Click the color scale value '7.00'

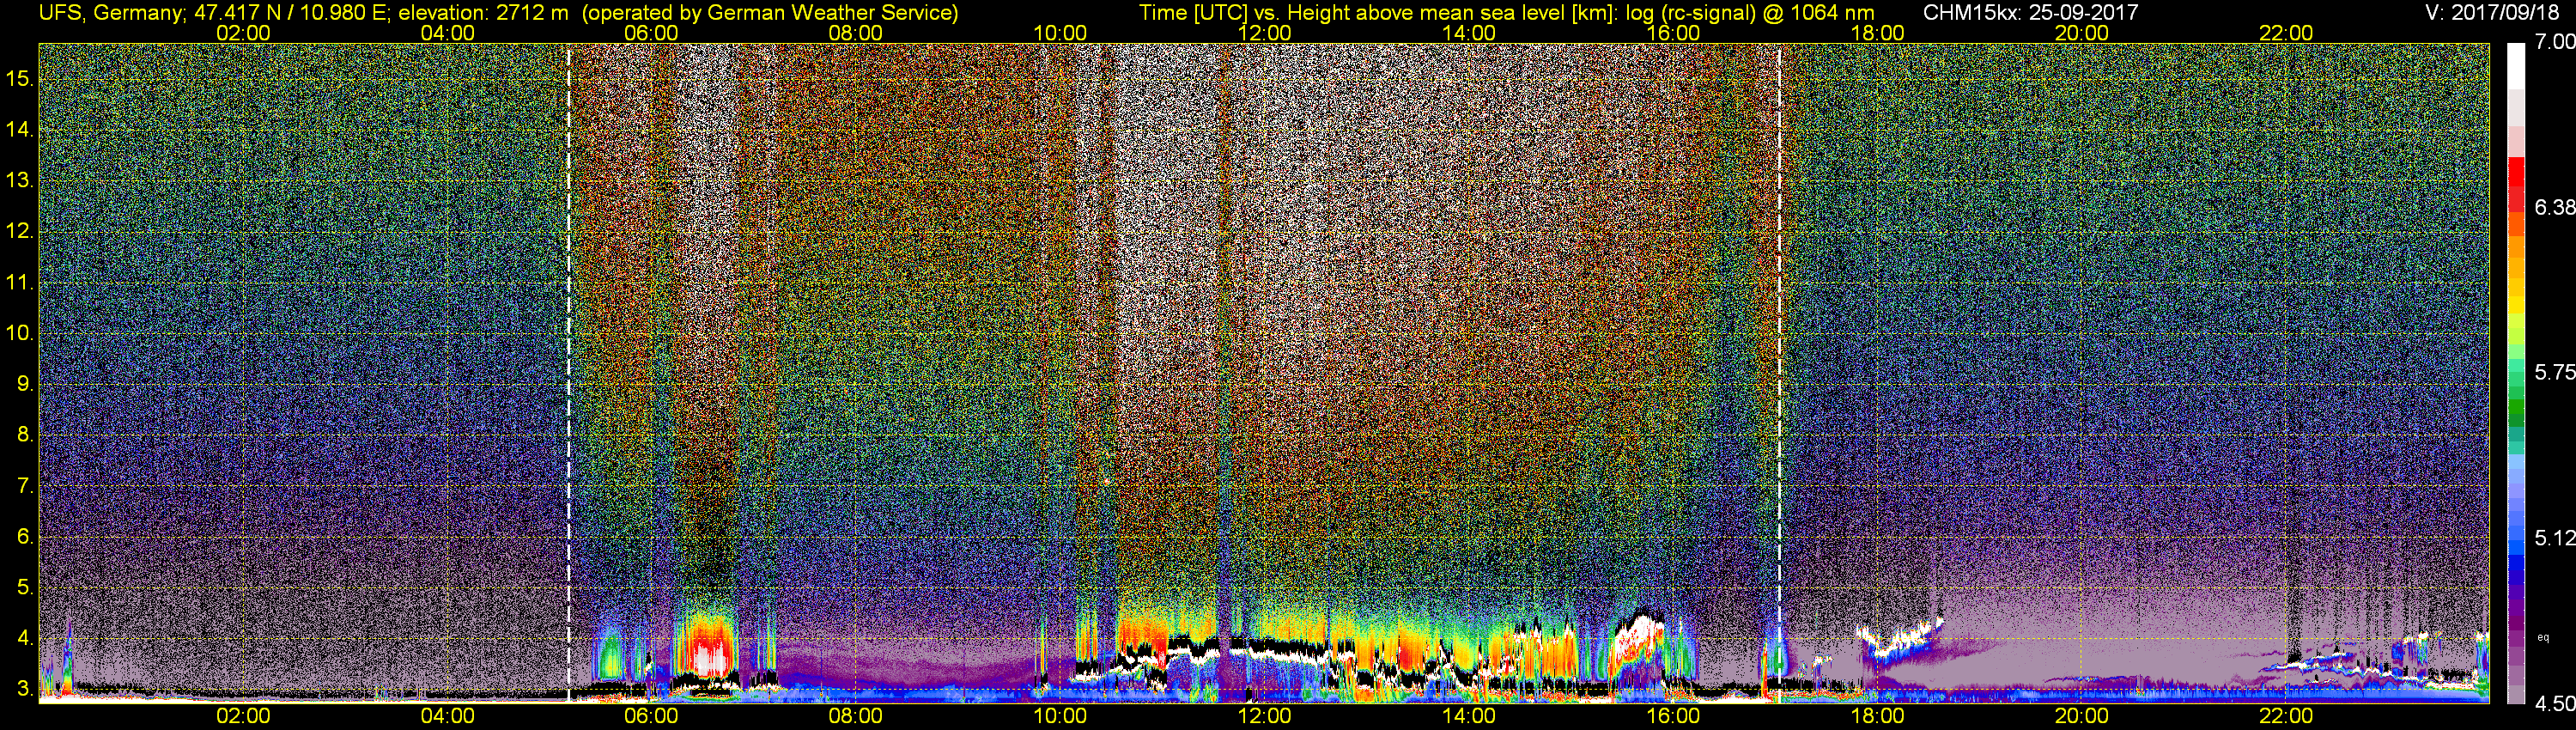pos(2555,43)
